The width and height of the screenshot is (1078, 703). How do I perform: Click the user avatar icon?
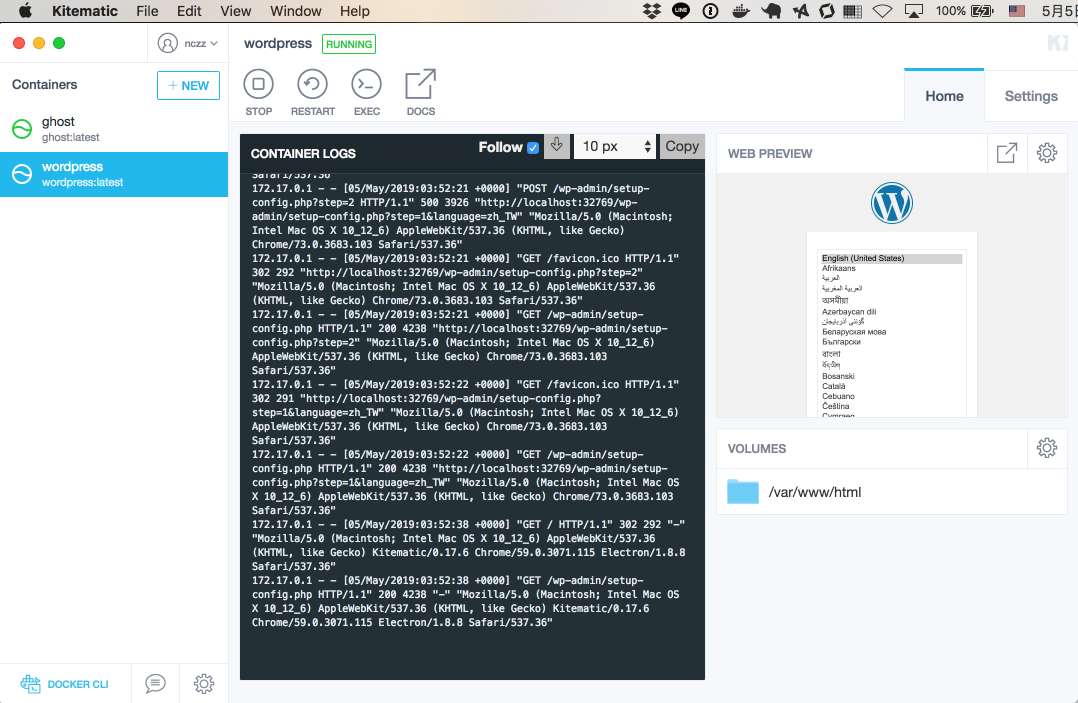[x=167, y=43]
